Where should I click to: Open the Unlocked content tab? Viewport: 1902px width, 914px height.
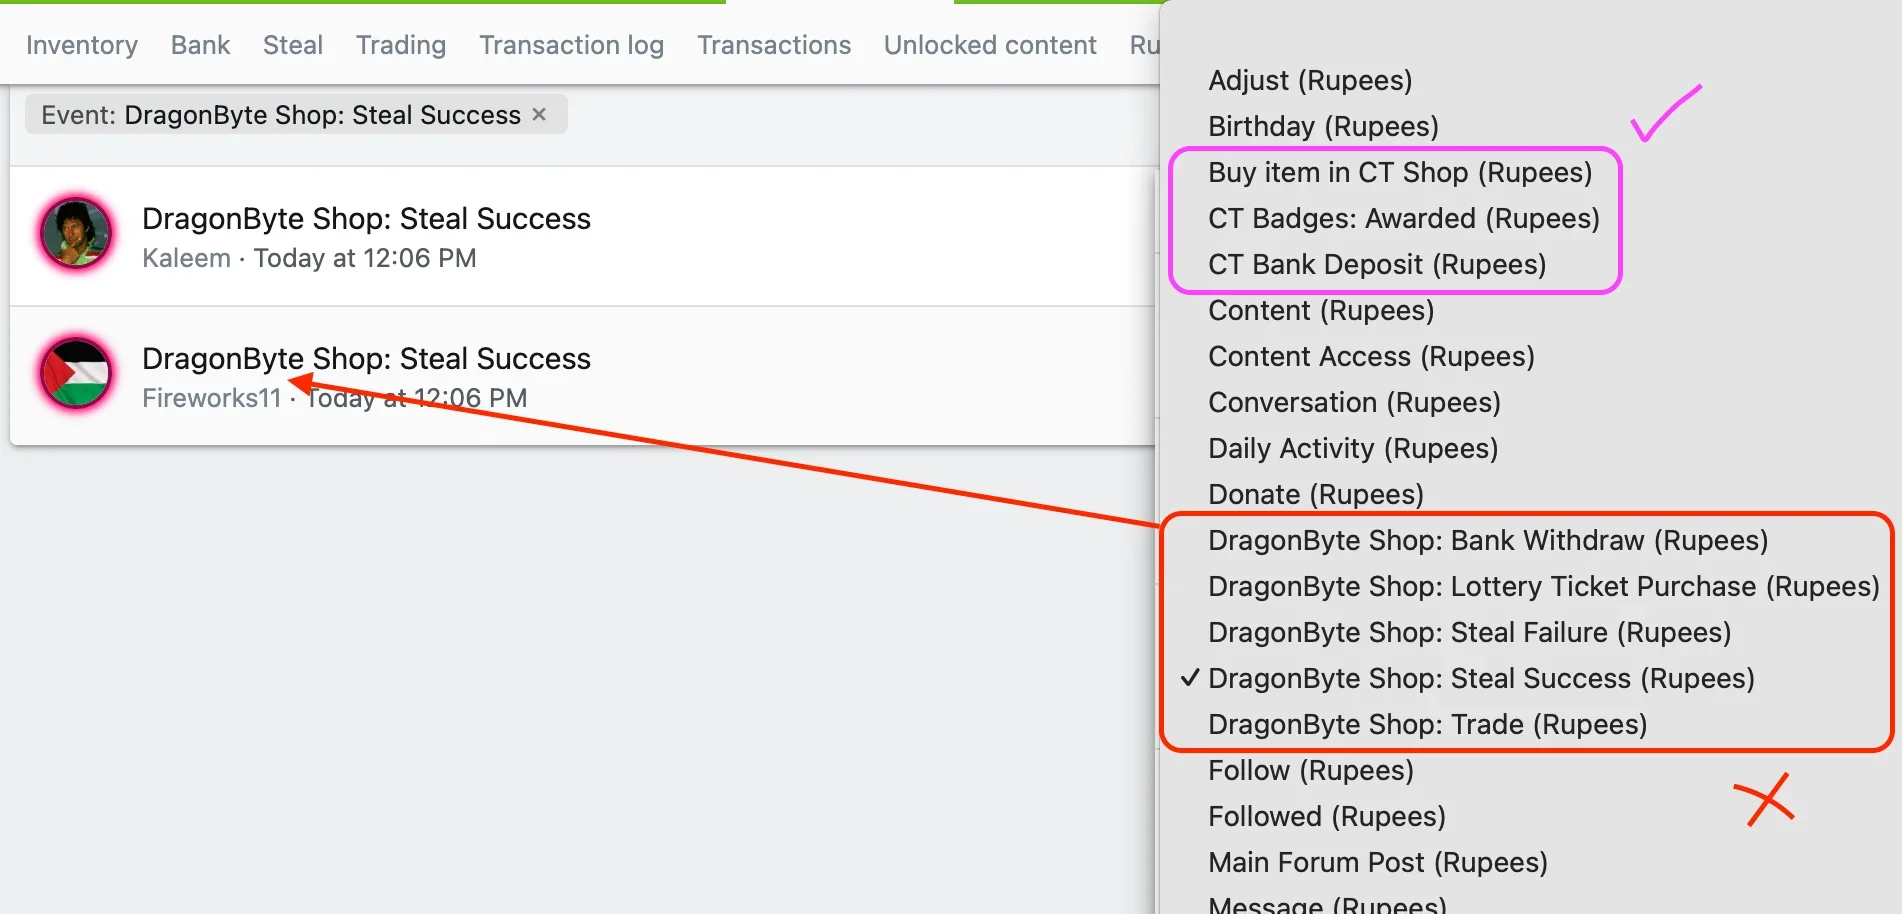[990, 45]
